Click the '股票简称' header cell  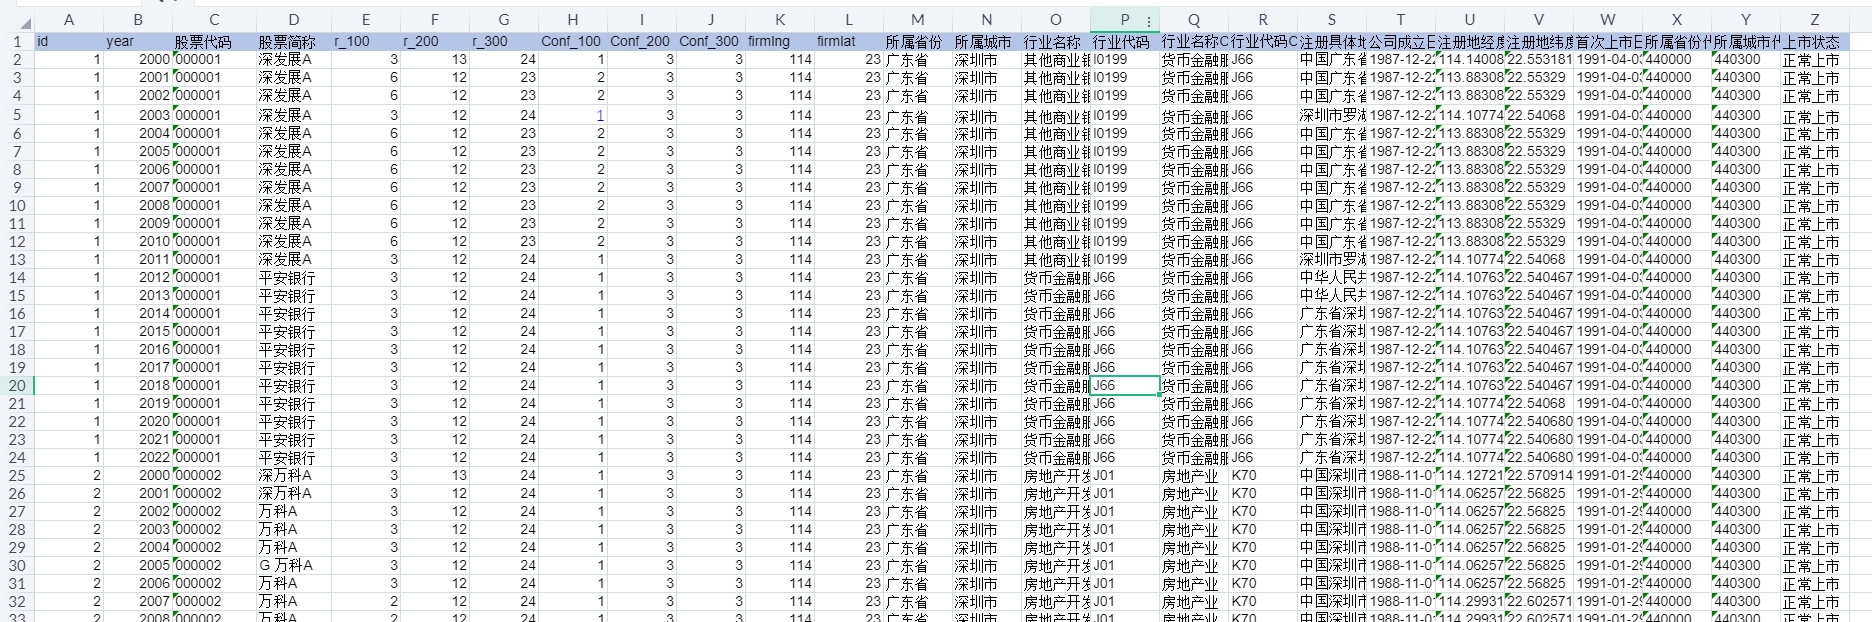point(293,42)
